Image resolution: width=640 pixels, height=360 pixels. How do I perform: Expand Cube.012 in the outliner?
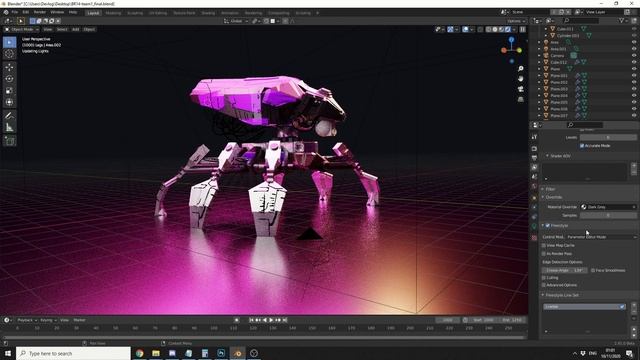click(x=539, y=62)
